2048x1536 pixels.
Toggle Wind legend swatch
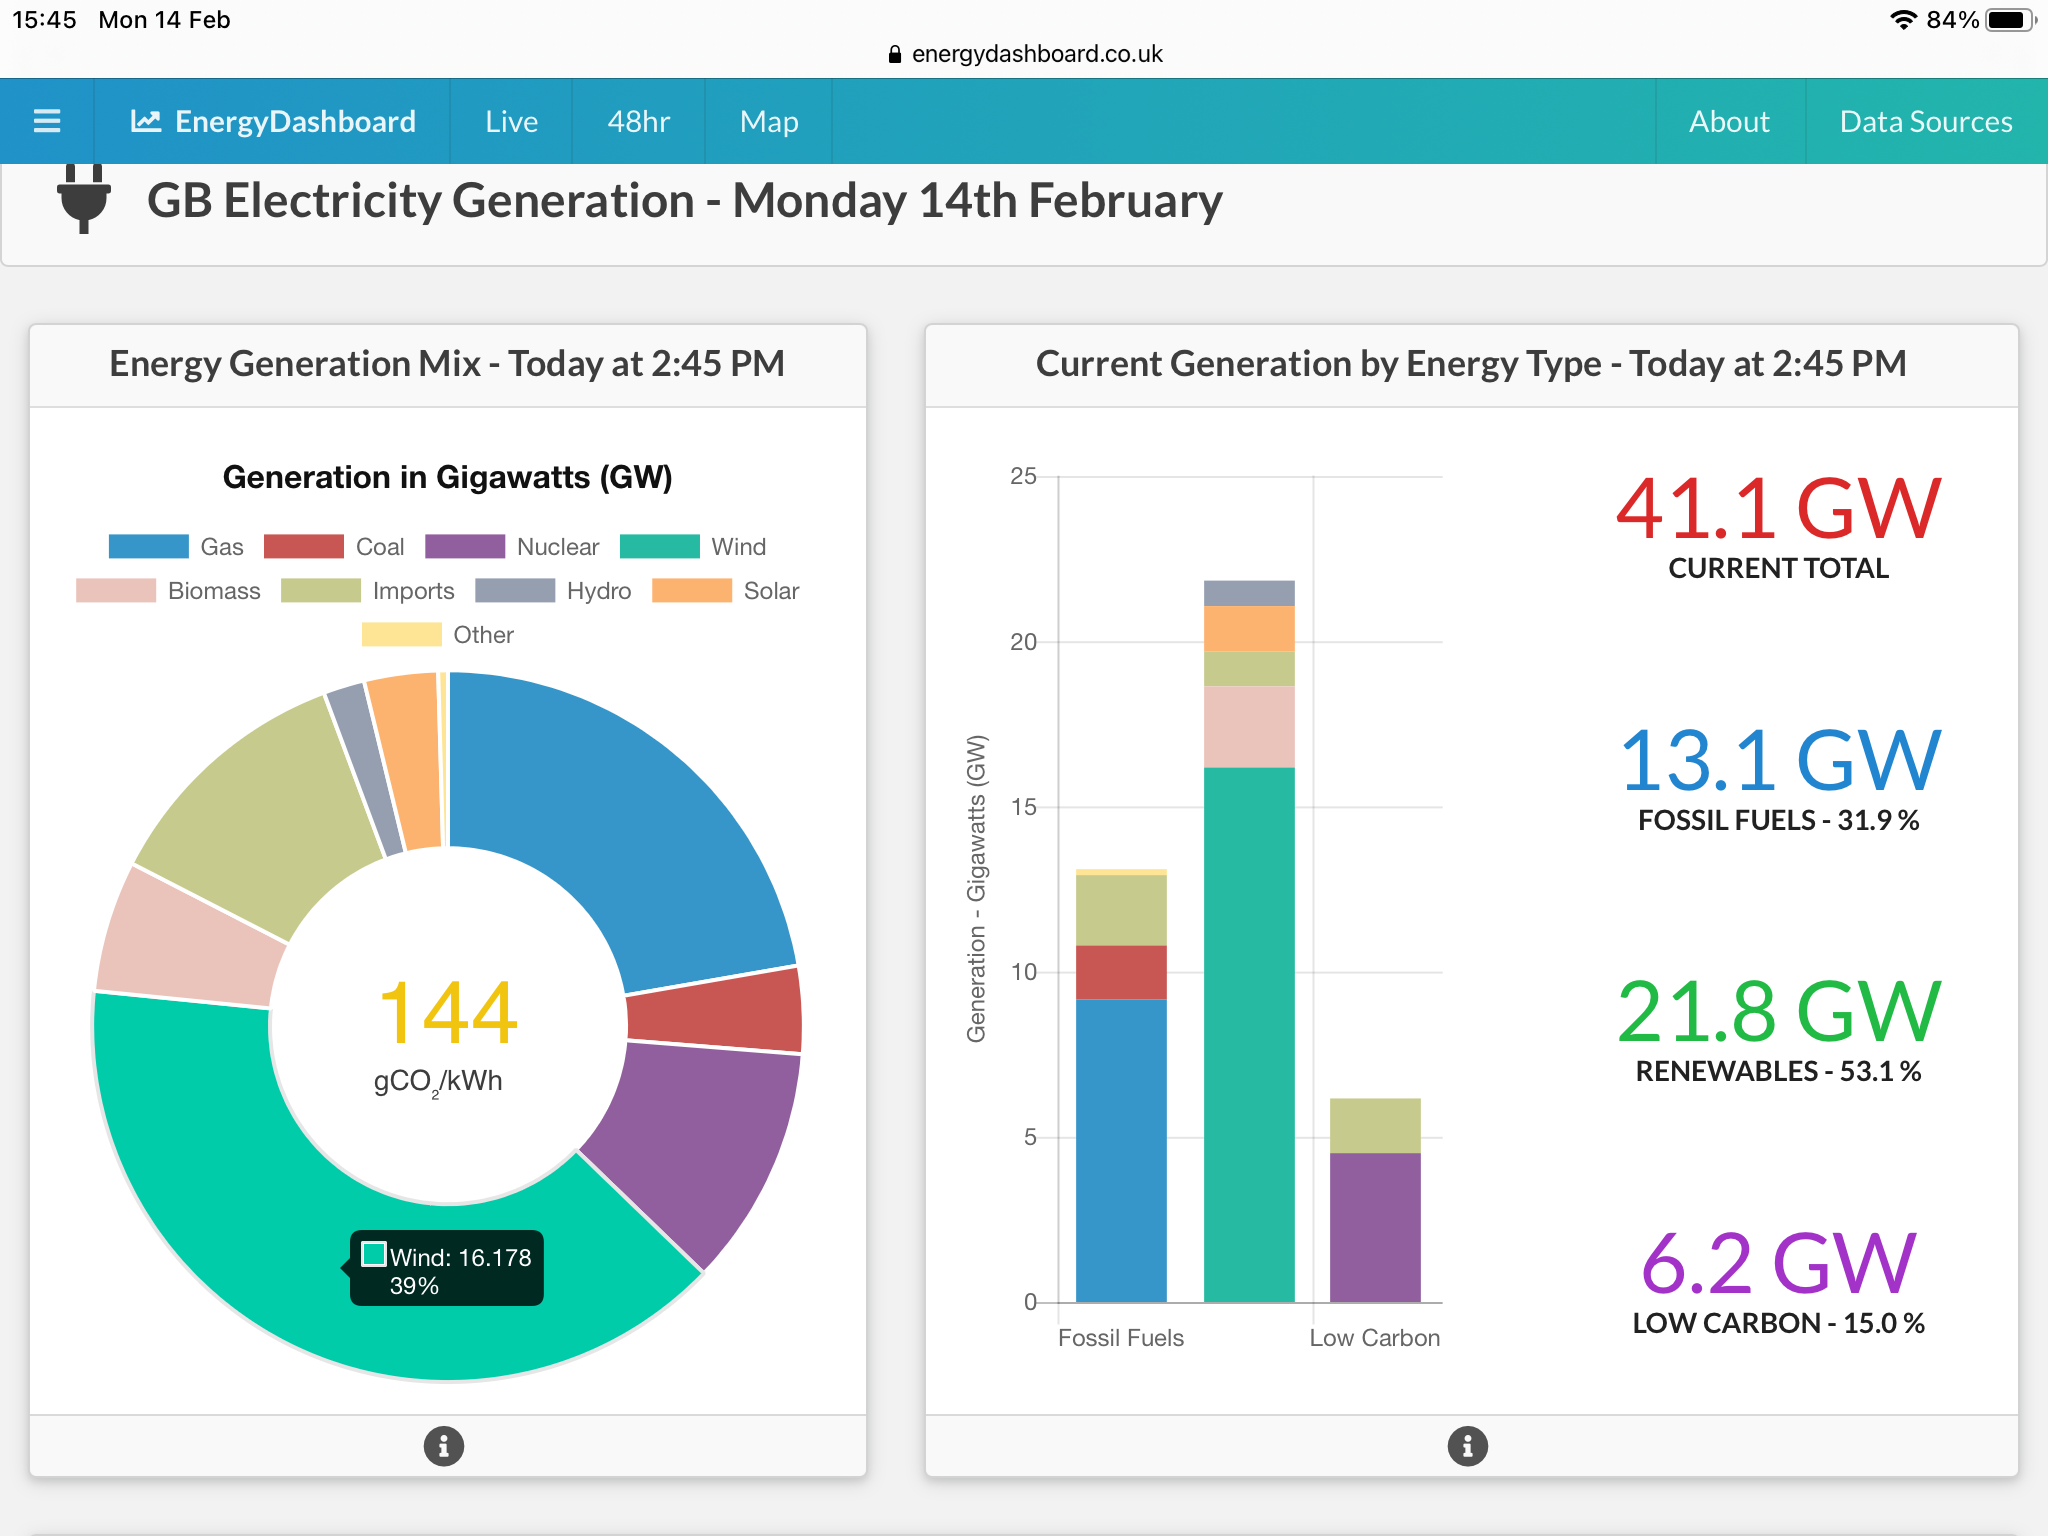[x=660, y=547]
